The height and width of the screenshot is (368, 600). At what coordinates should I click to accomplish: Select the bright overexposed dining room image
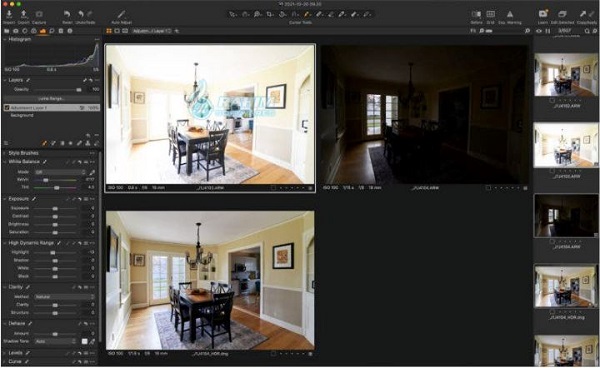click(x=210, y=114)
